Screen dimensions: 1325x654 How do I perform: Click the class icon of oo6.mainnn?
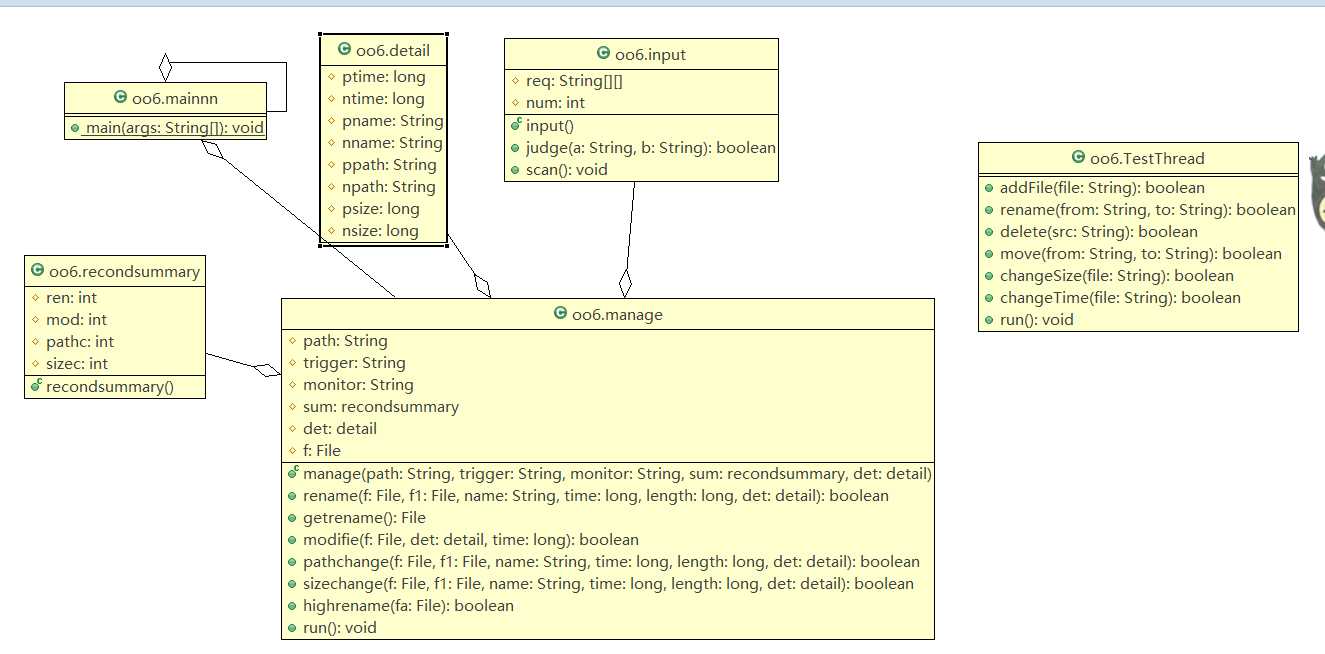coord(121,98)
